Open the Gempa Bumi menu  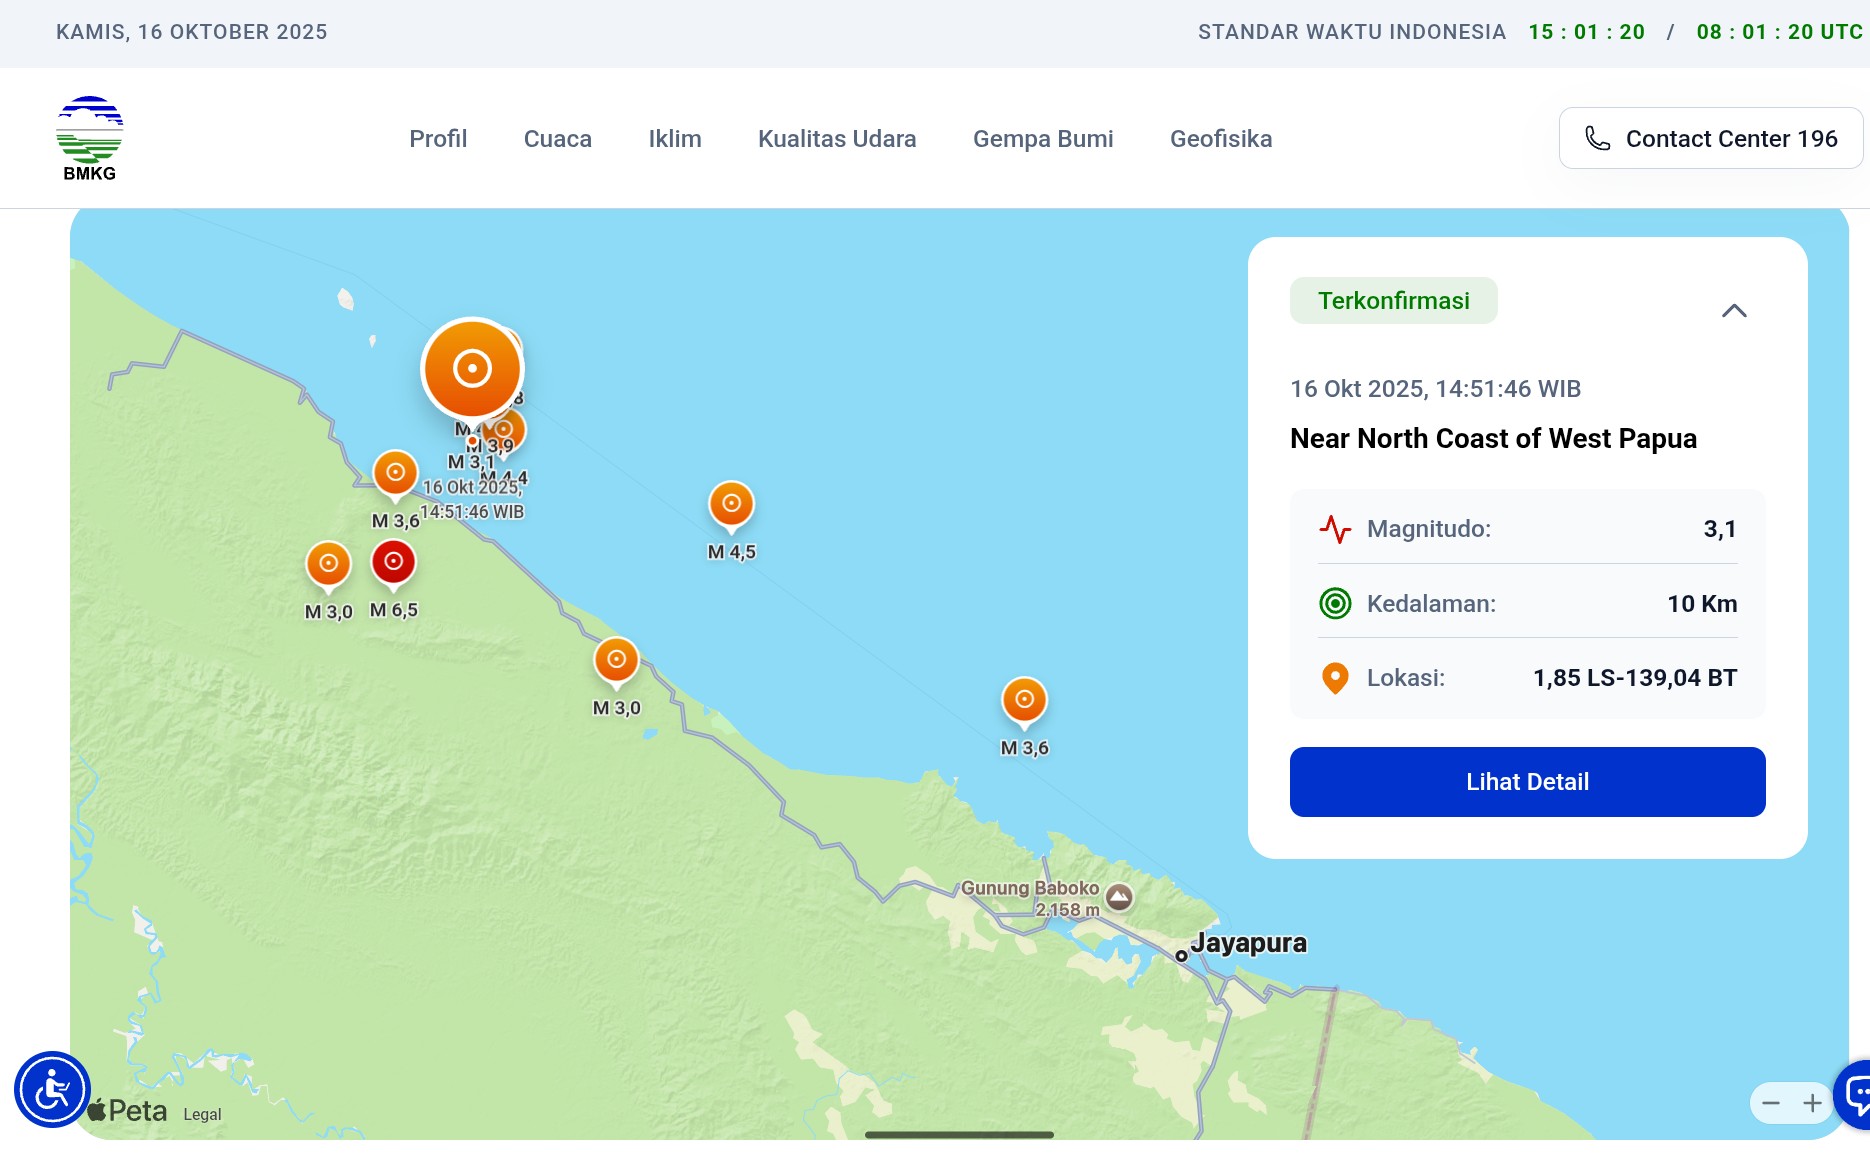click(1043, 139)
